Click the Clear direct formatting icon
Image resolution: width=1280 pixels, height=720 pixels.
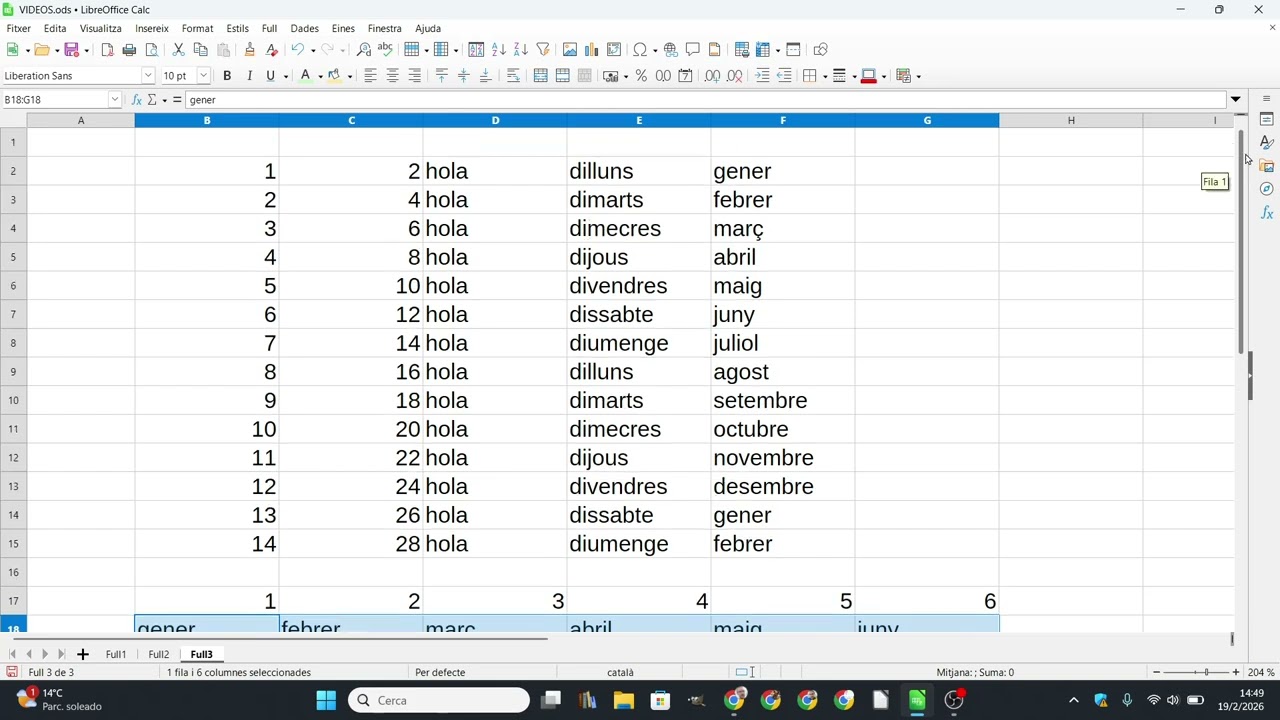(271, 49)
